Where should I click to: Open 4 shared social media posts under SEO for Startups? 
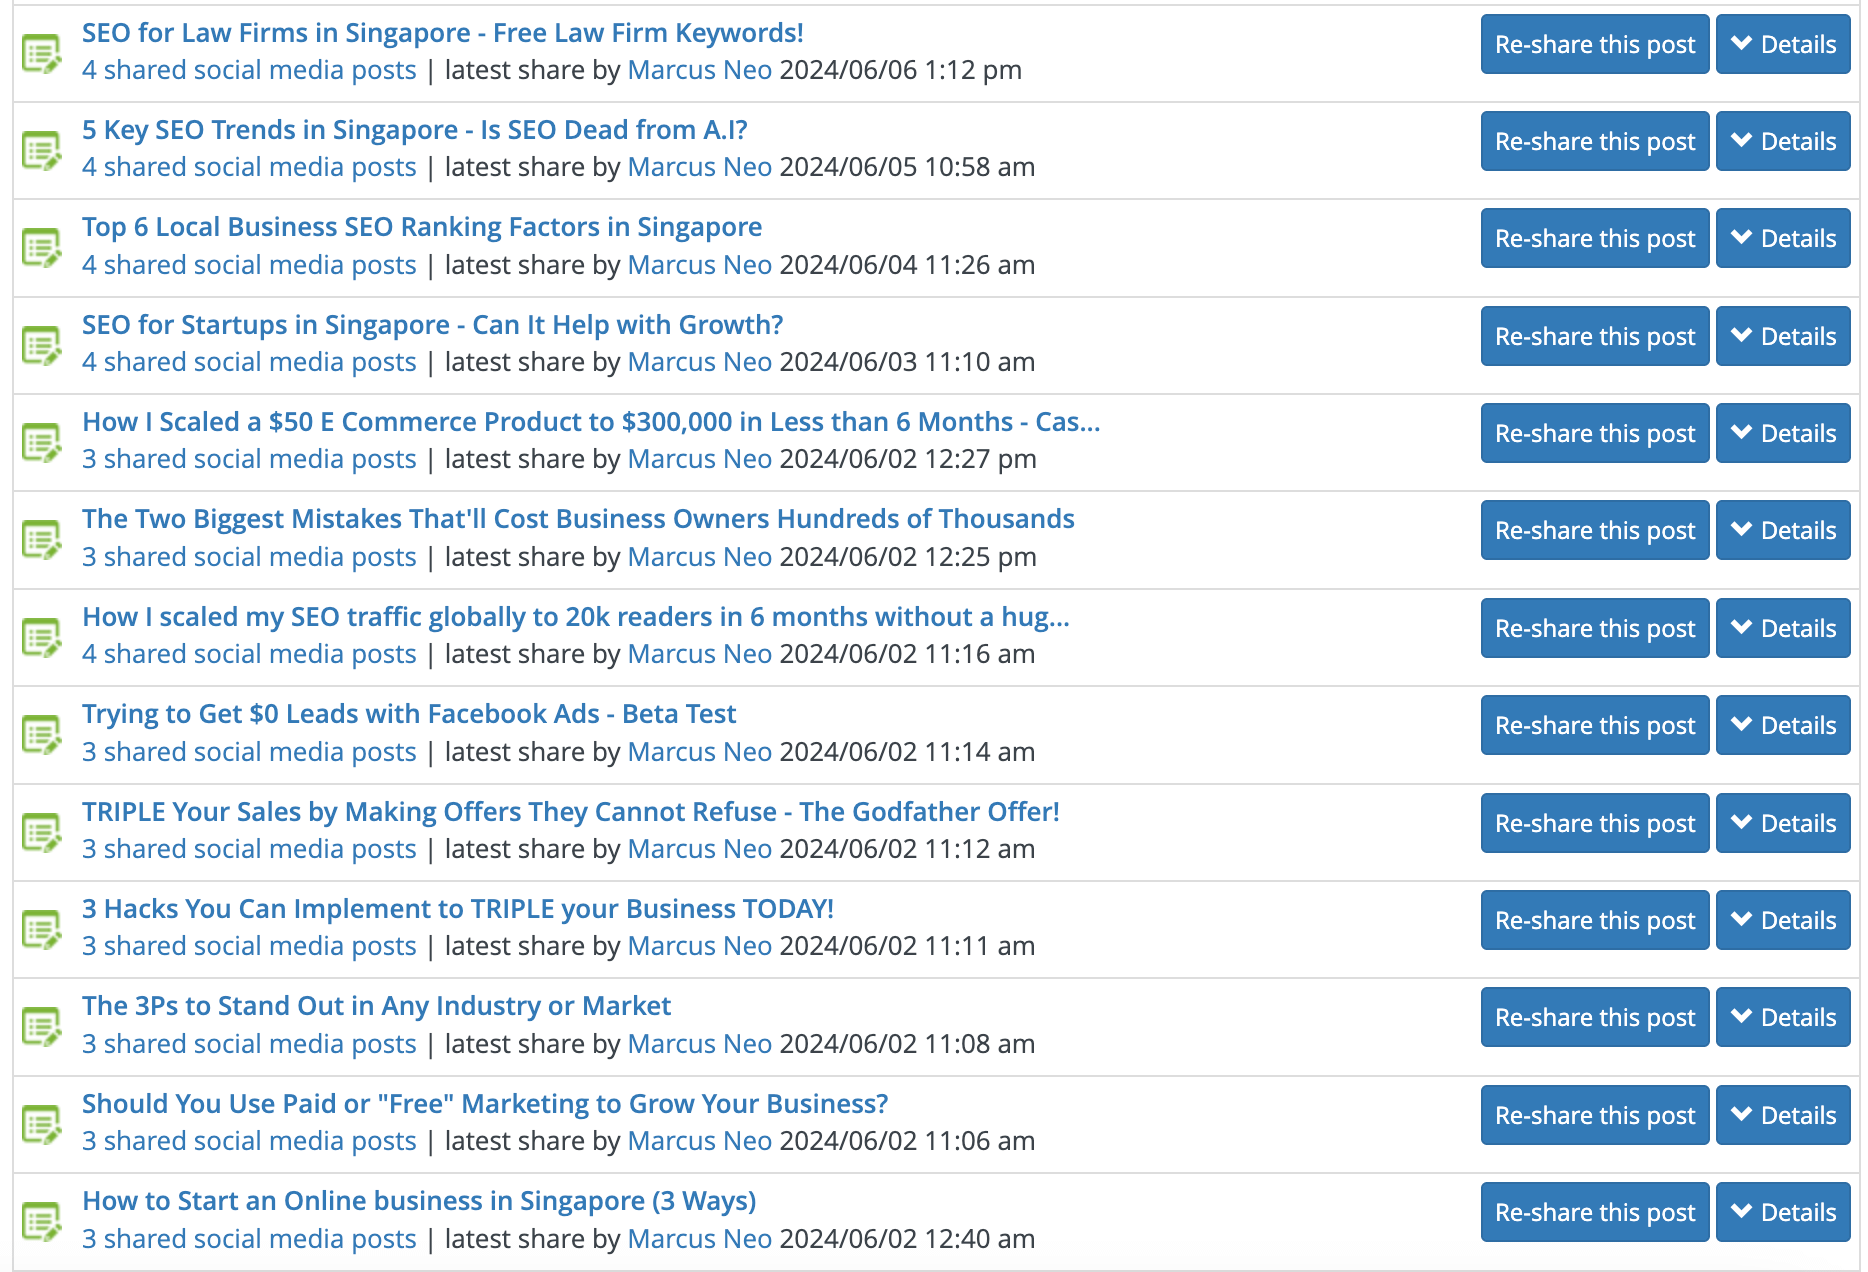coord(249,362)
